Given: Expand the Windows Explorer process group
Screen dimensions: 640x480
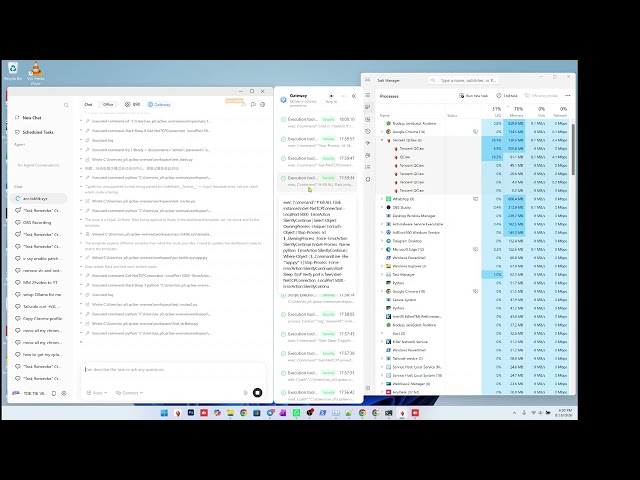Looking at the screenshot, I should (x=382, y=266).
